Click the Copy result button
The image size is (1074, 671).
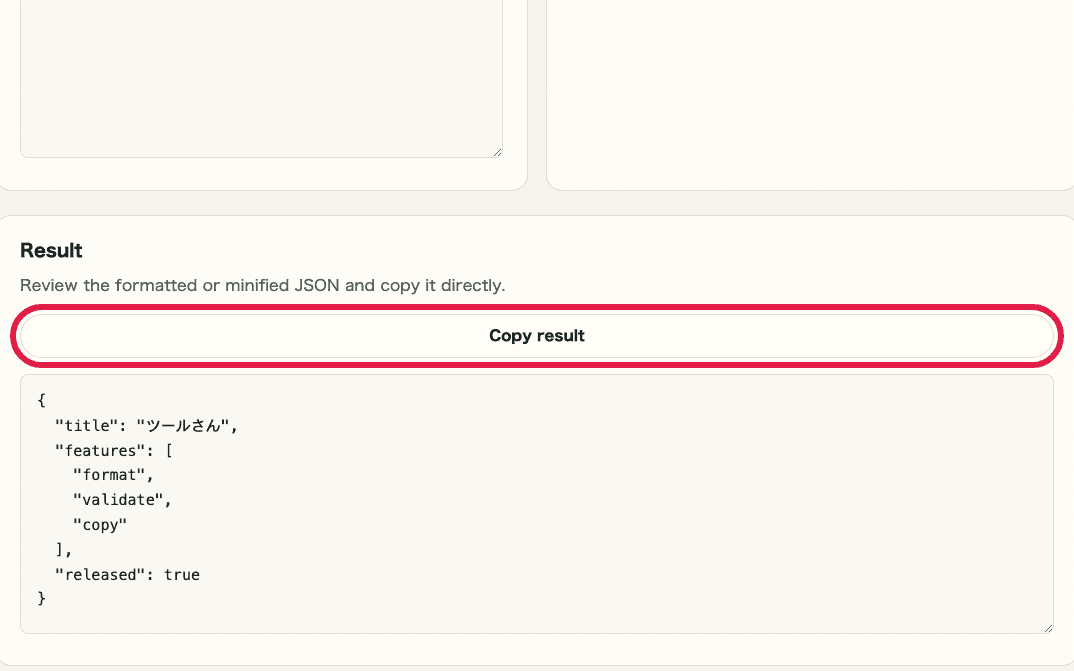coord(537,336)
